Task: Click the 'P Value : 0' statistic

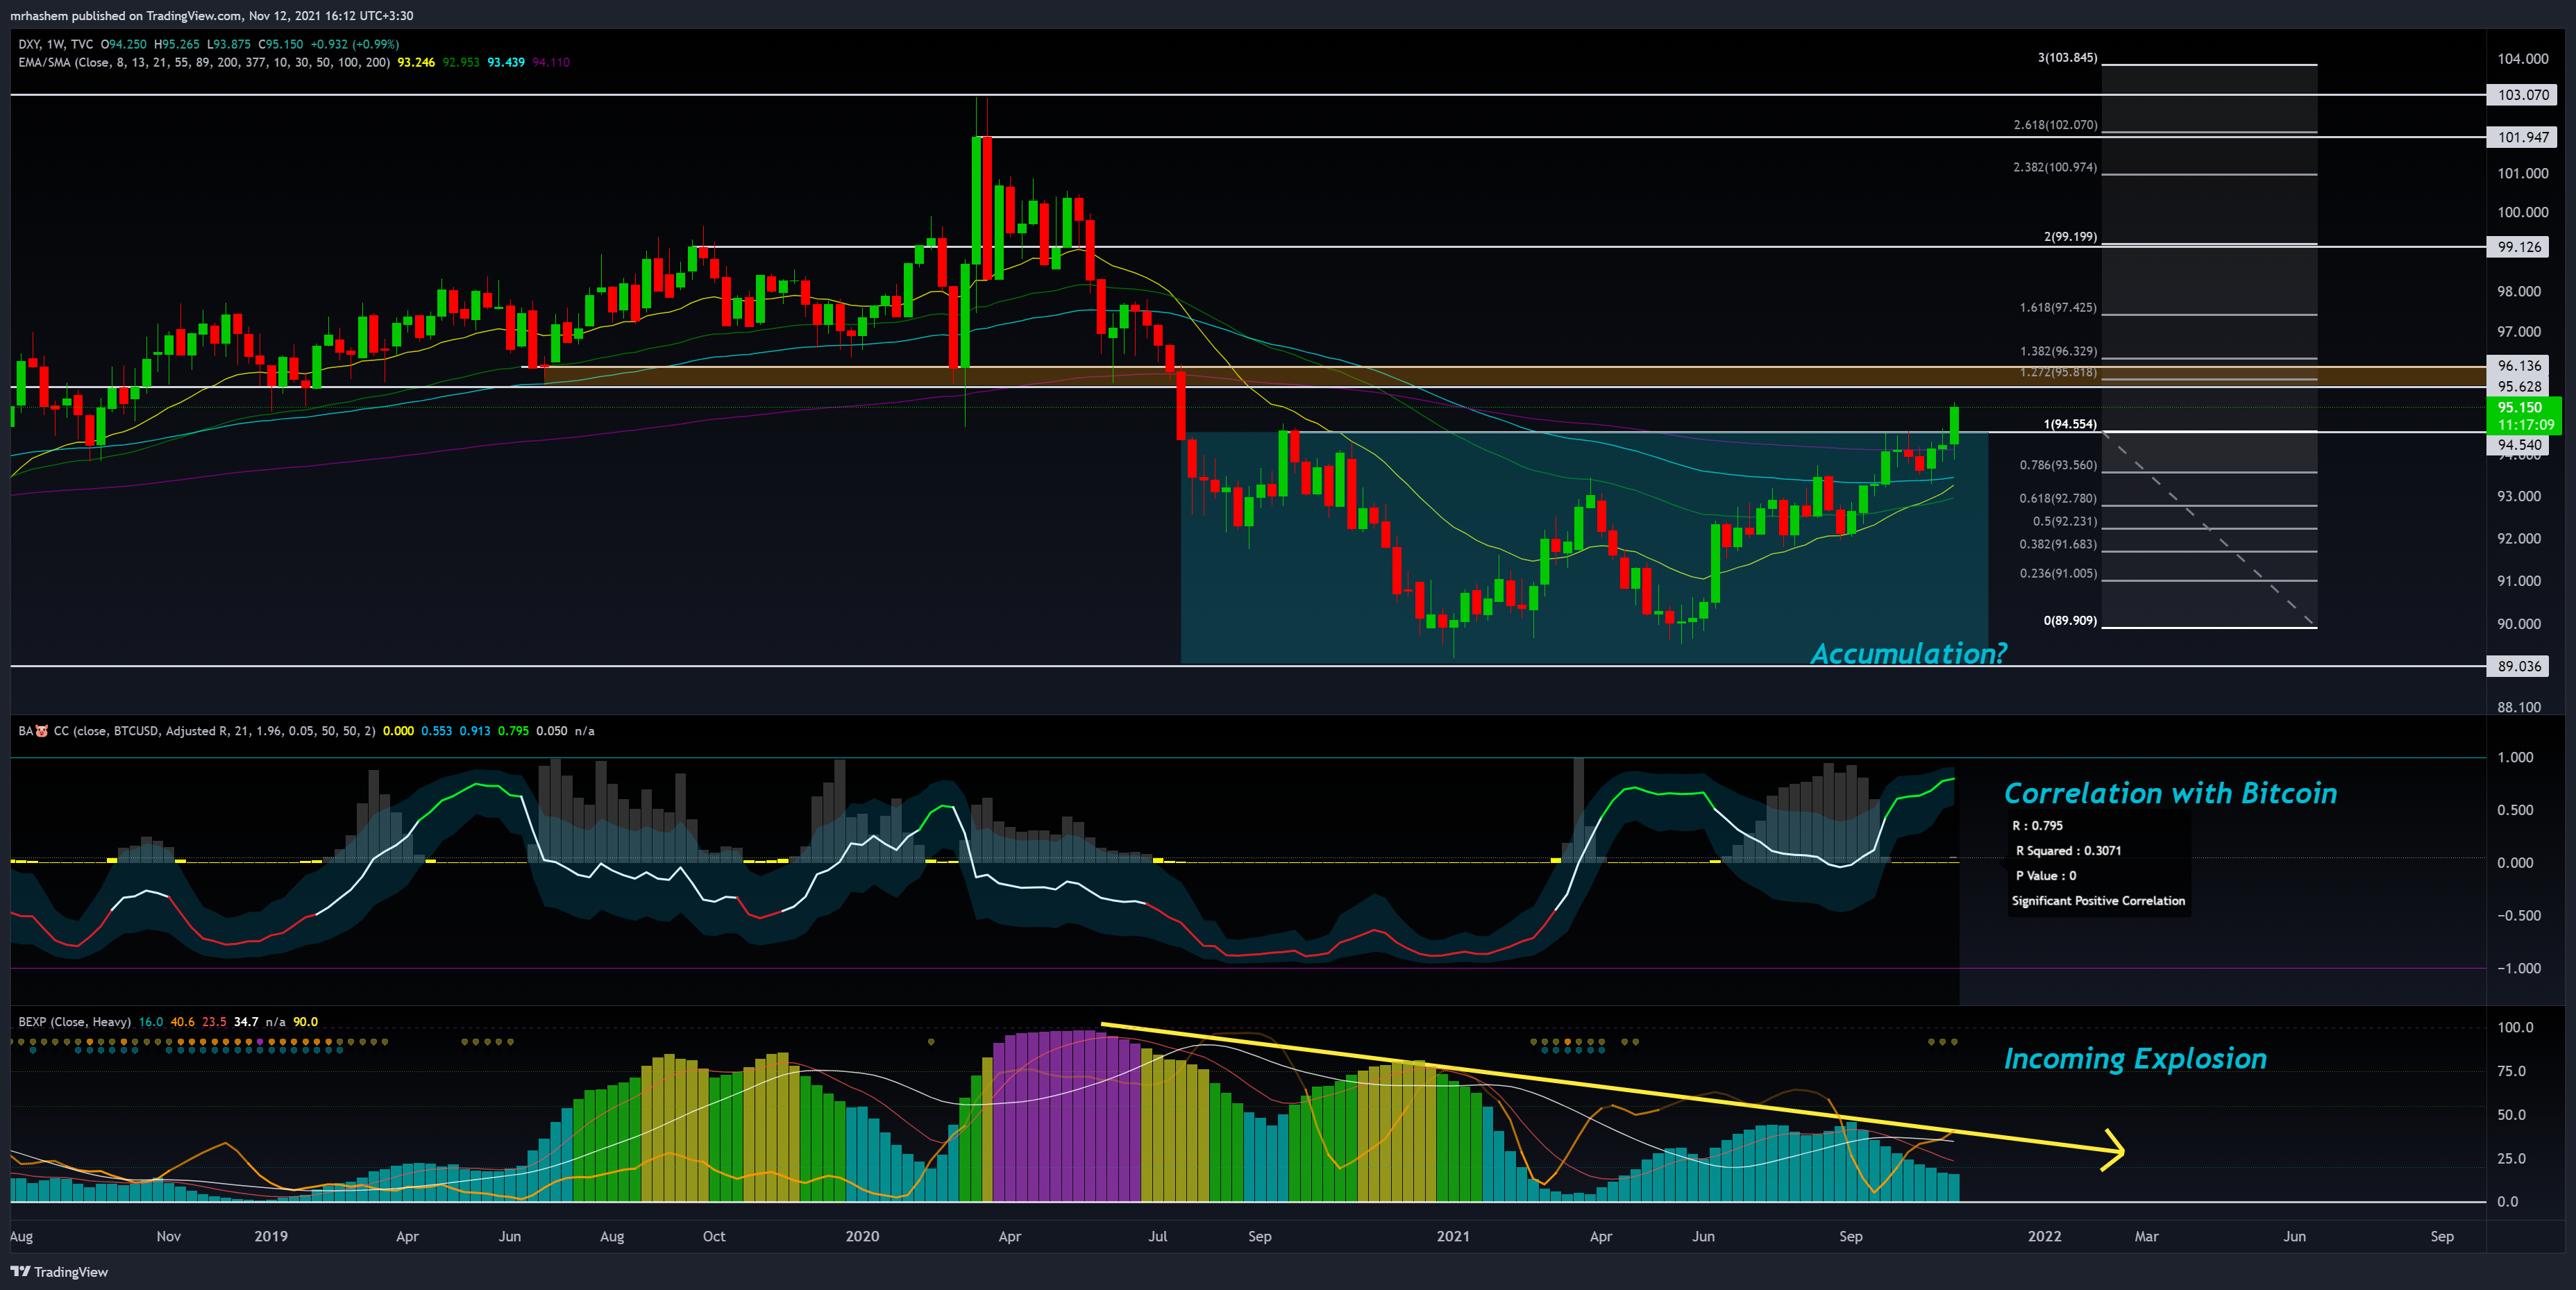Action: coord(2045,876)
